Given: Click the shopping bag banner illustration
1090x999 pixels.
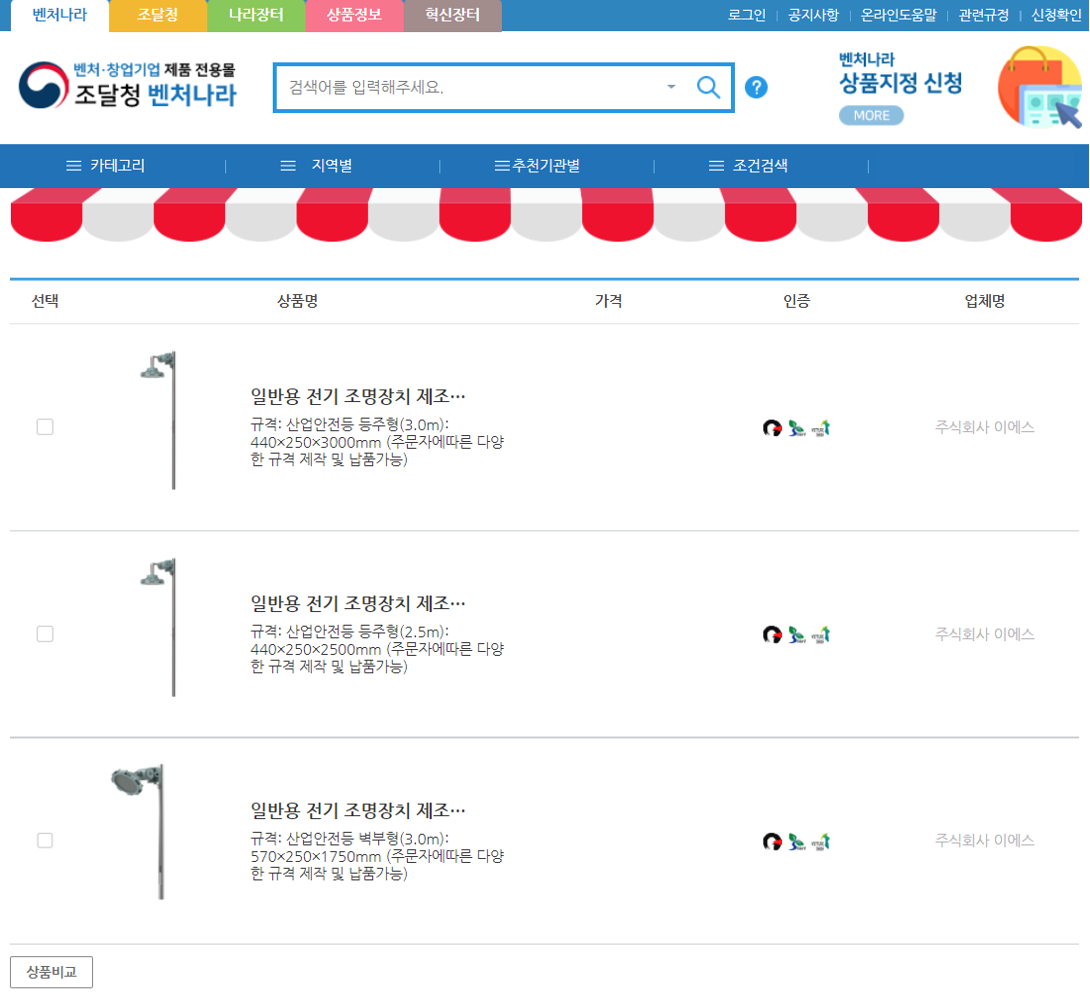Looking at the screenshot, I should [1039, 87].
